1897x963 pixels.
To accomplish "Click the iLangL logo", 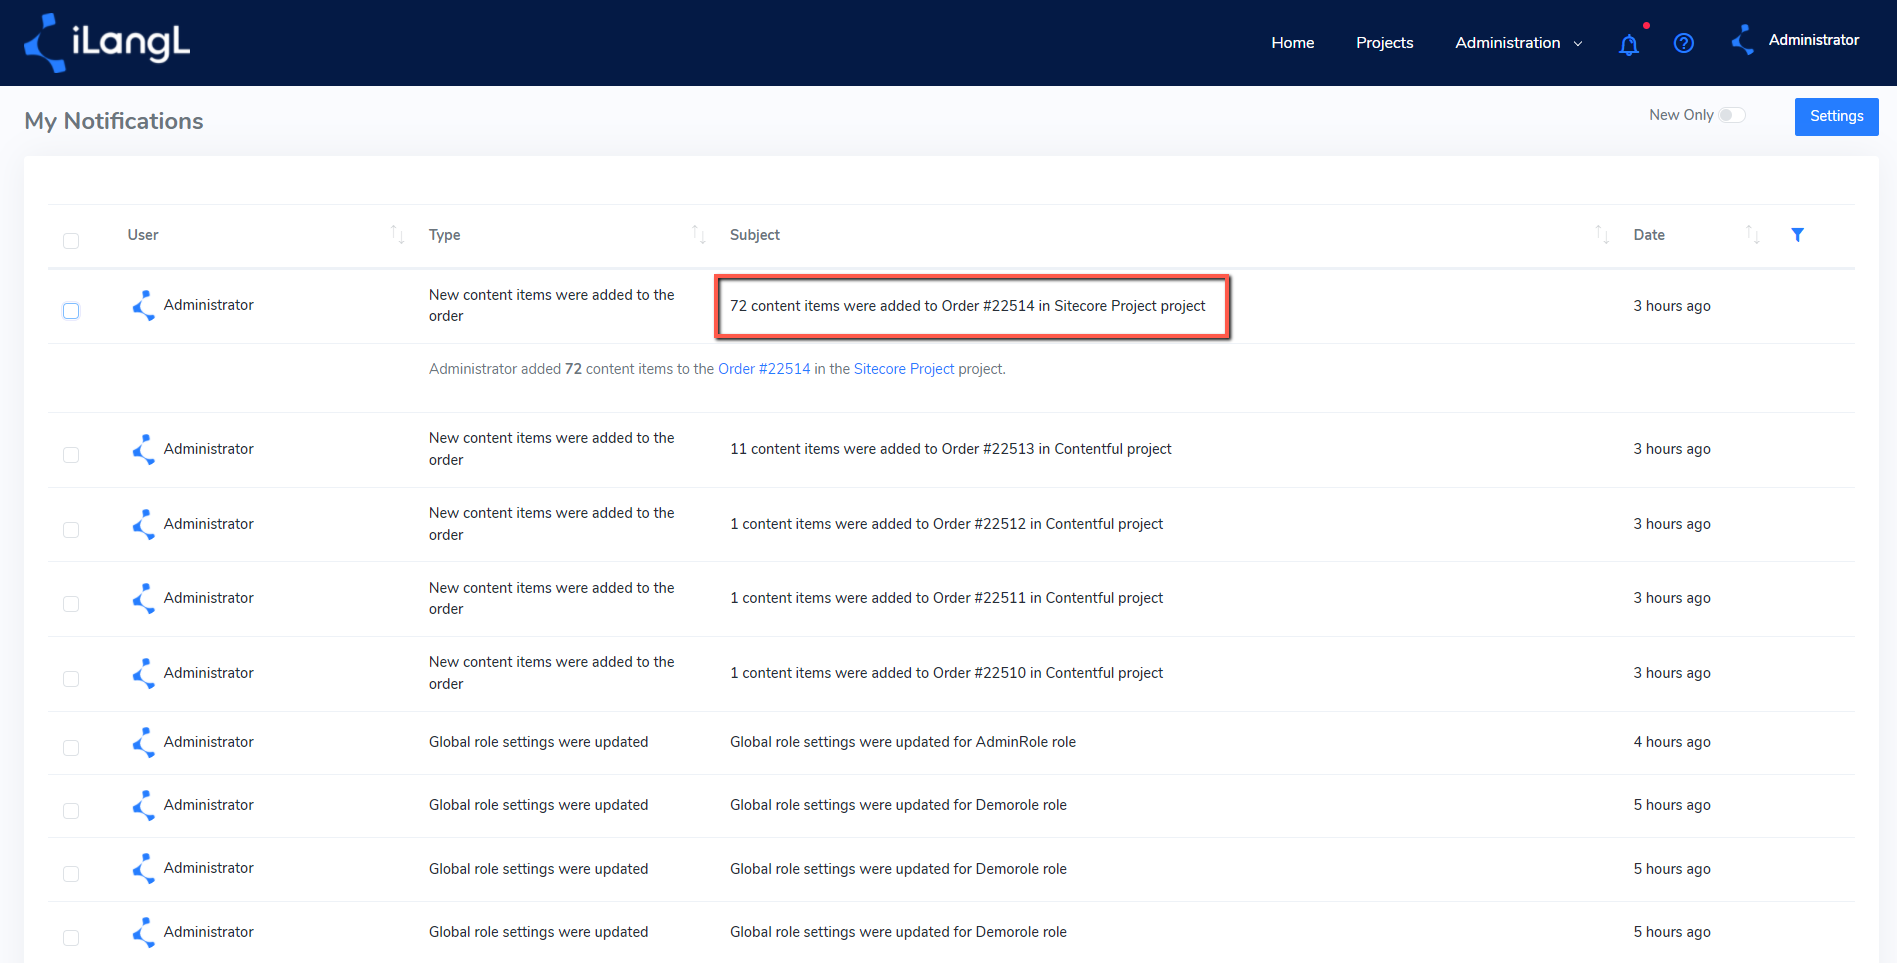I will pos(107,43).
